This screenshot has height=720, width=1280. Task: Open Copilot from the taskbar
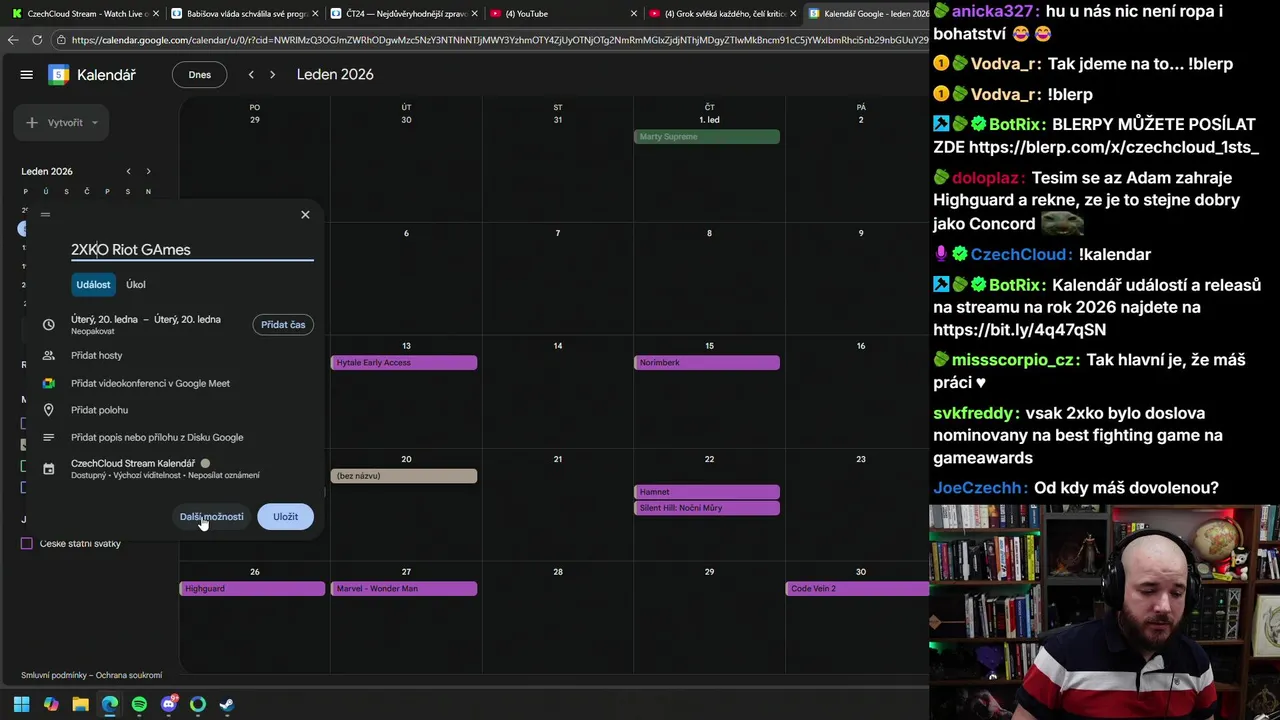tap(51, 704)
